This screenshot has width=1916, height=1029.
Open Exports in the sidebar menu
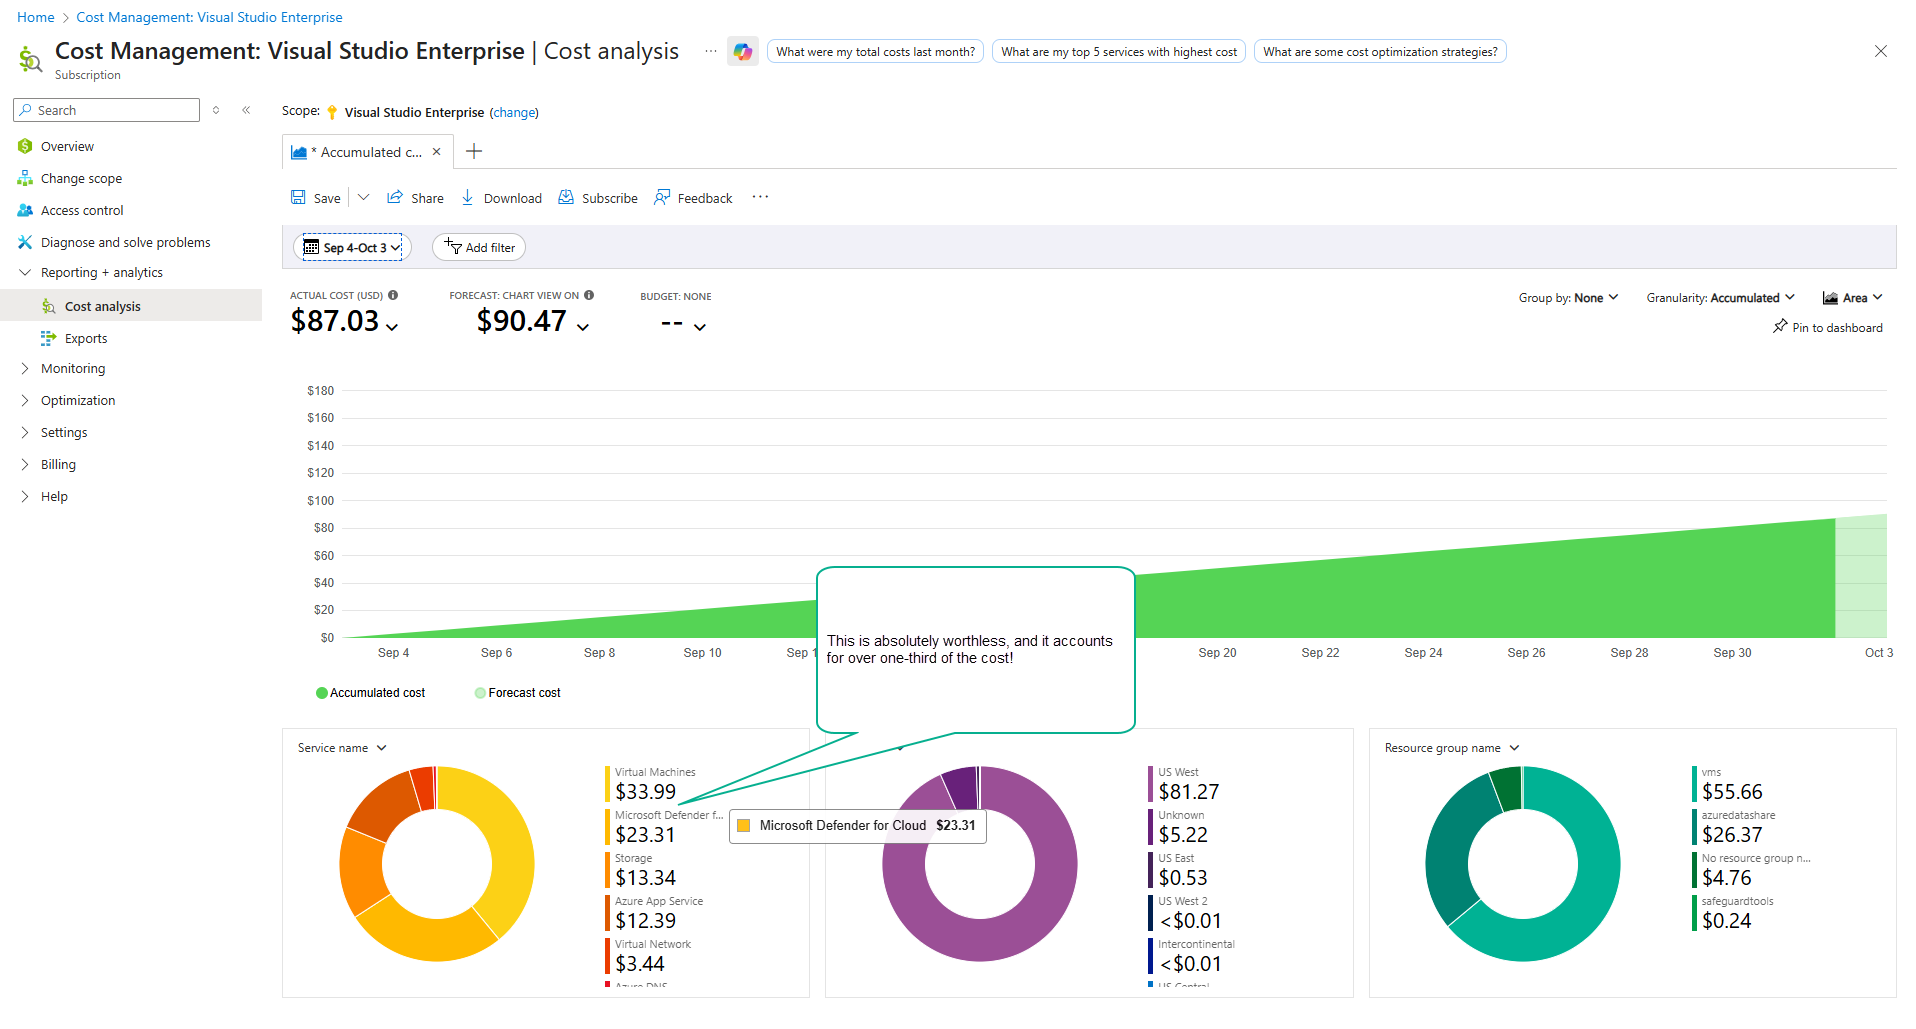point(86,339)
